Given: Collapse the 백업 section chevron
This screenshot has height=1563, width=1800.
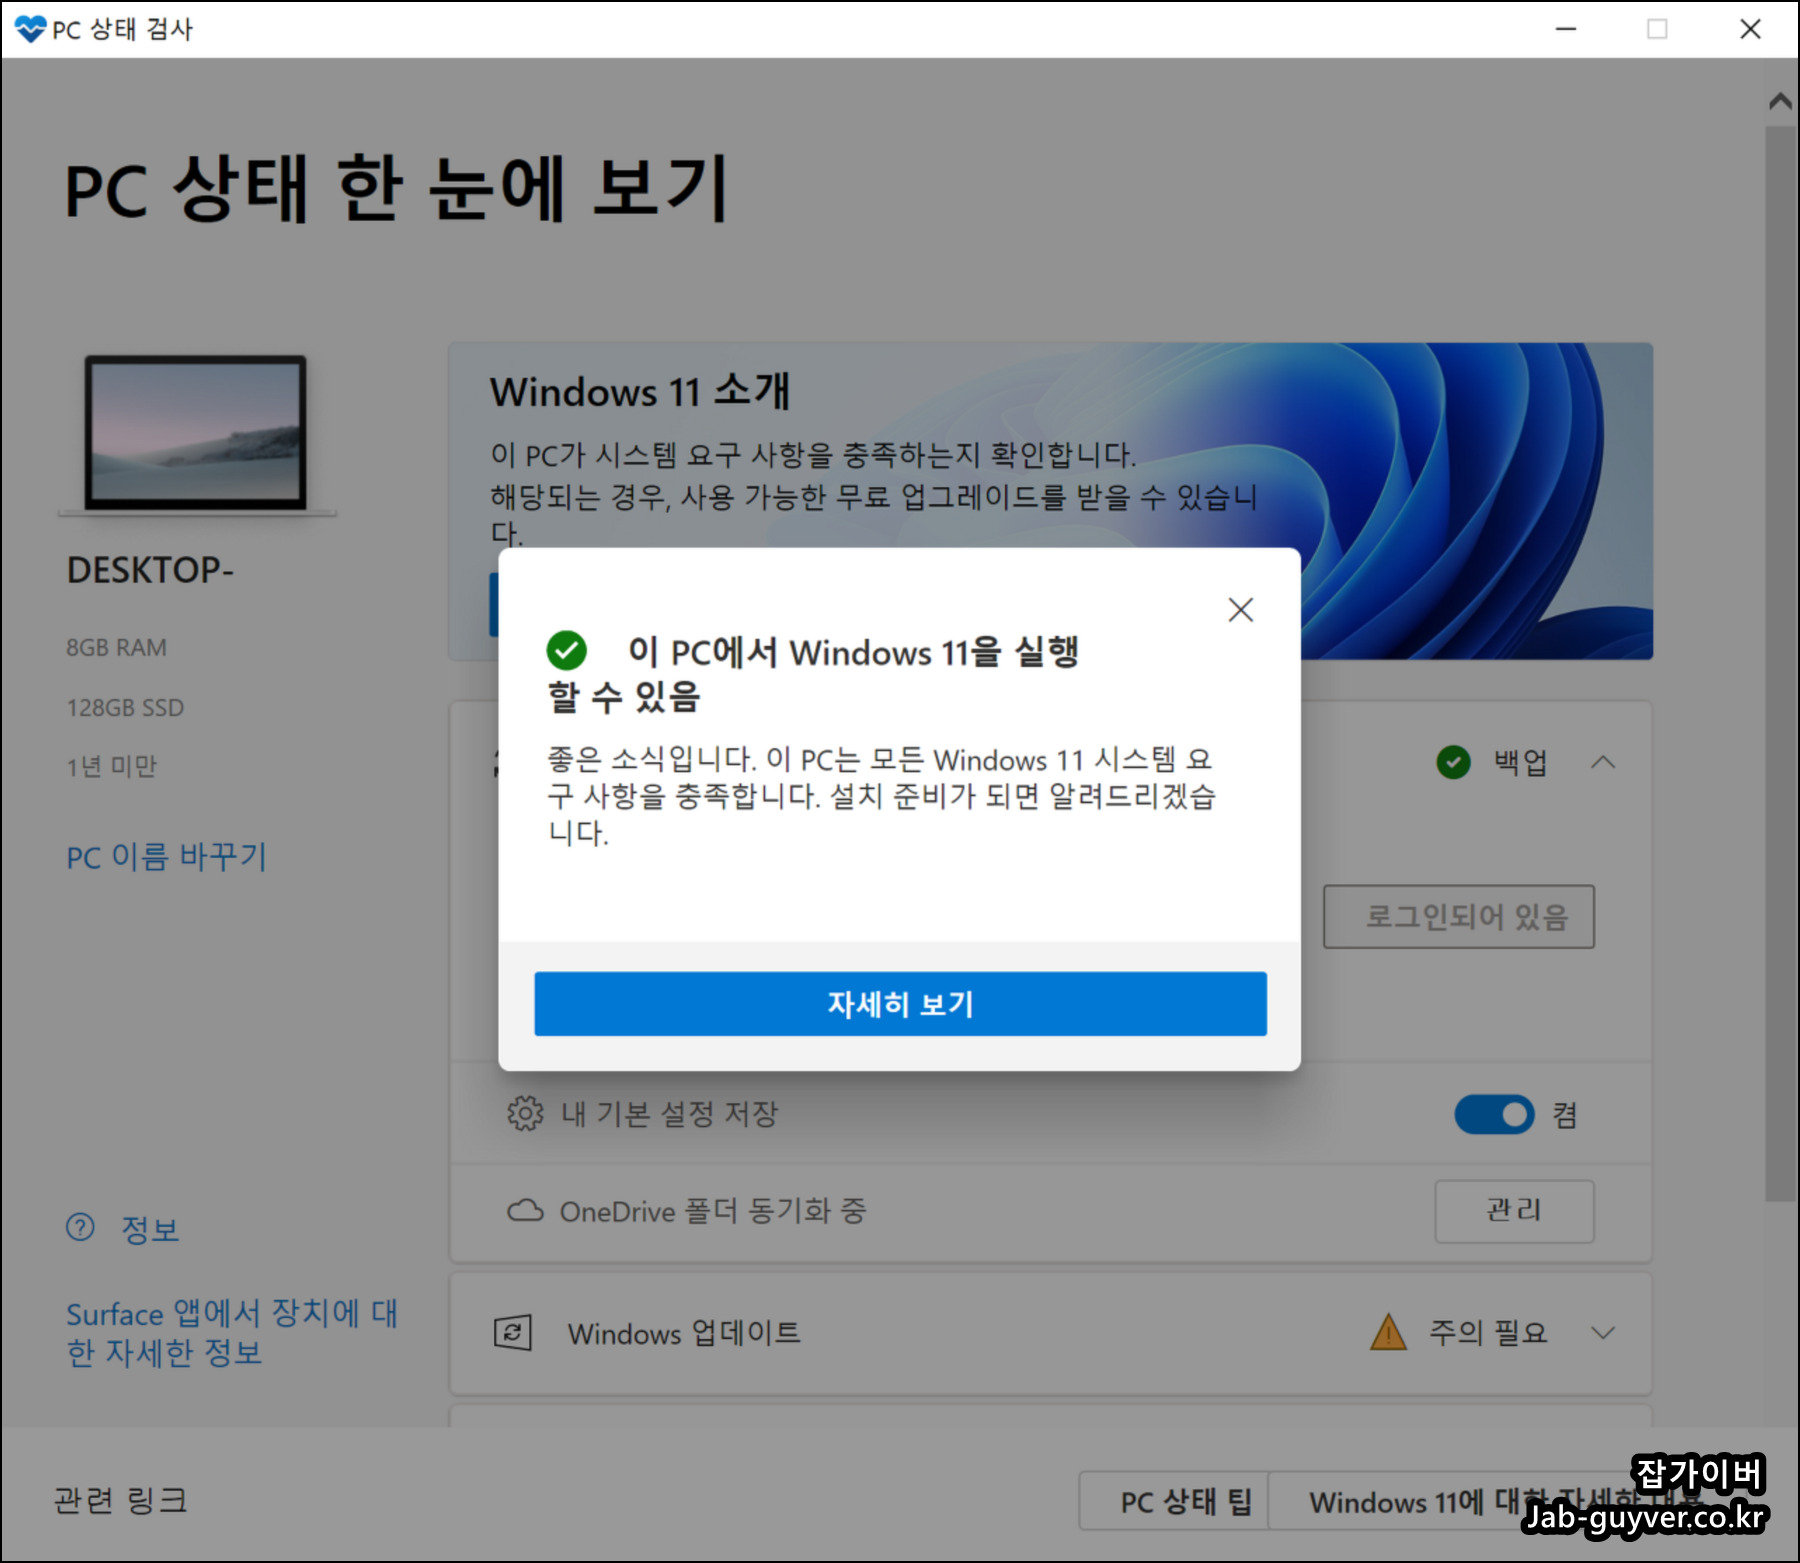Looking at the screenshot, I should pos(1603,762).
